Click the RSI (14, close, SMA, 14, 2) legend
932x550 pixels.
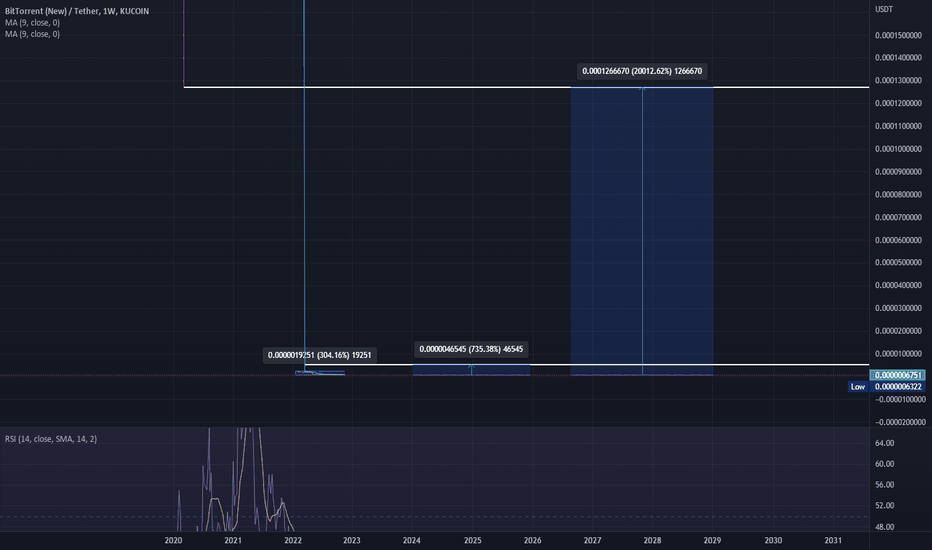pyautogui.click(x=51, y=439)
